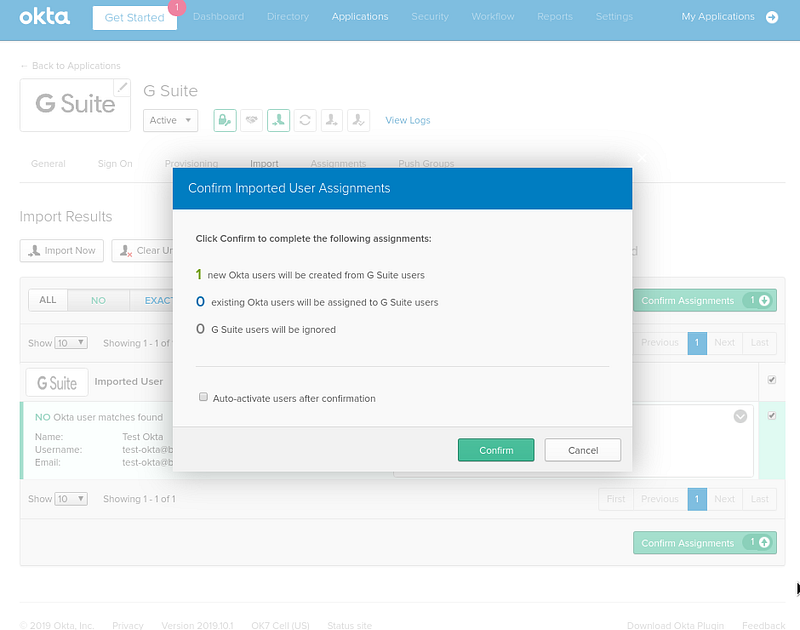Image resolution: width=800 pixels, height=630 pixels.
Task: Open the View Logs link
Action: pos(408,120)
